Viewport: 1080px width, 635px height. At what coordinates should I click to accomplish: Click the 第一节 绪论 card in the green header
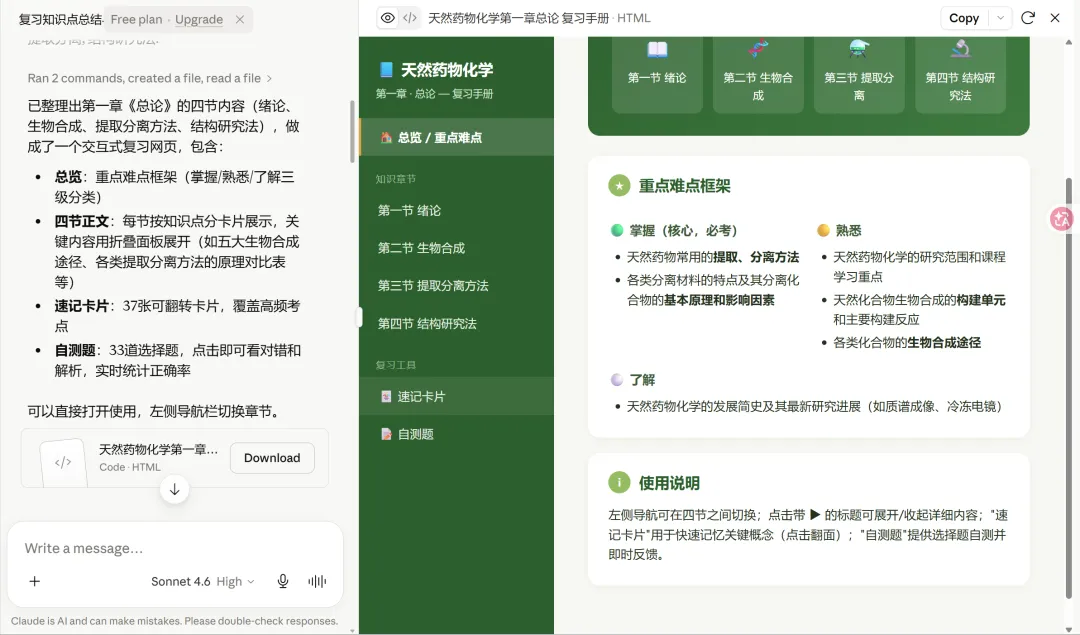click(657, 74)
